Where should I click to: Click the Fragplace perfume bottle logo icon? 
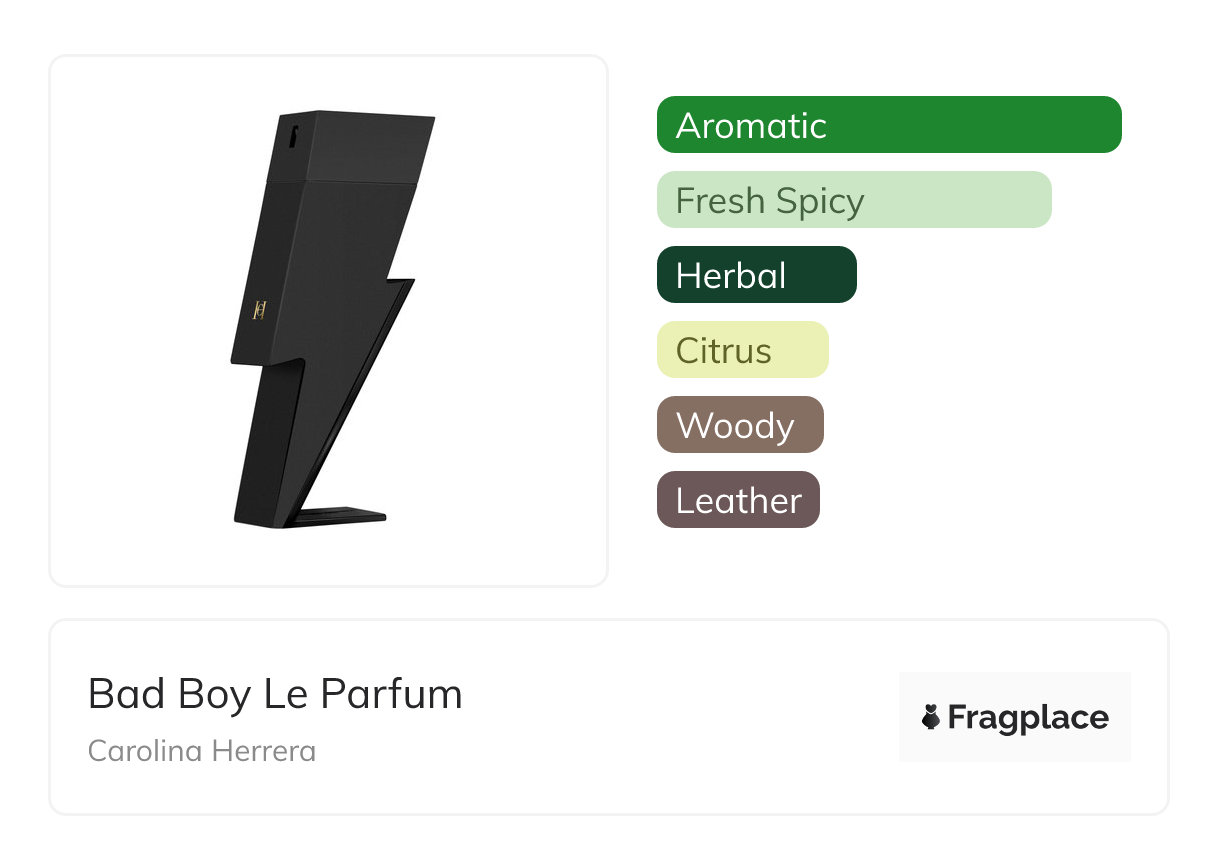(x=931, y=717)
